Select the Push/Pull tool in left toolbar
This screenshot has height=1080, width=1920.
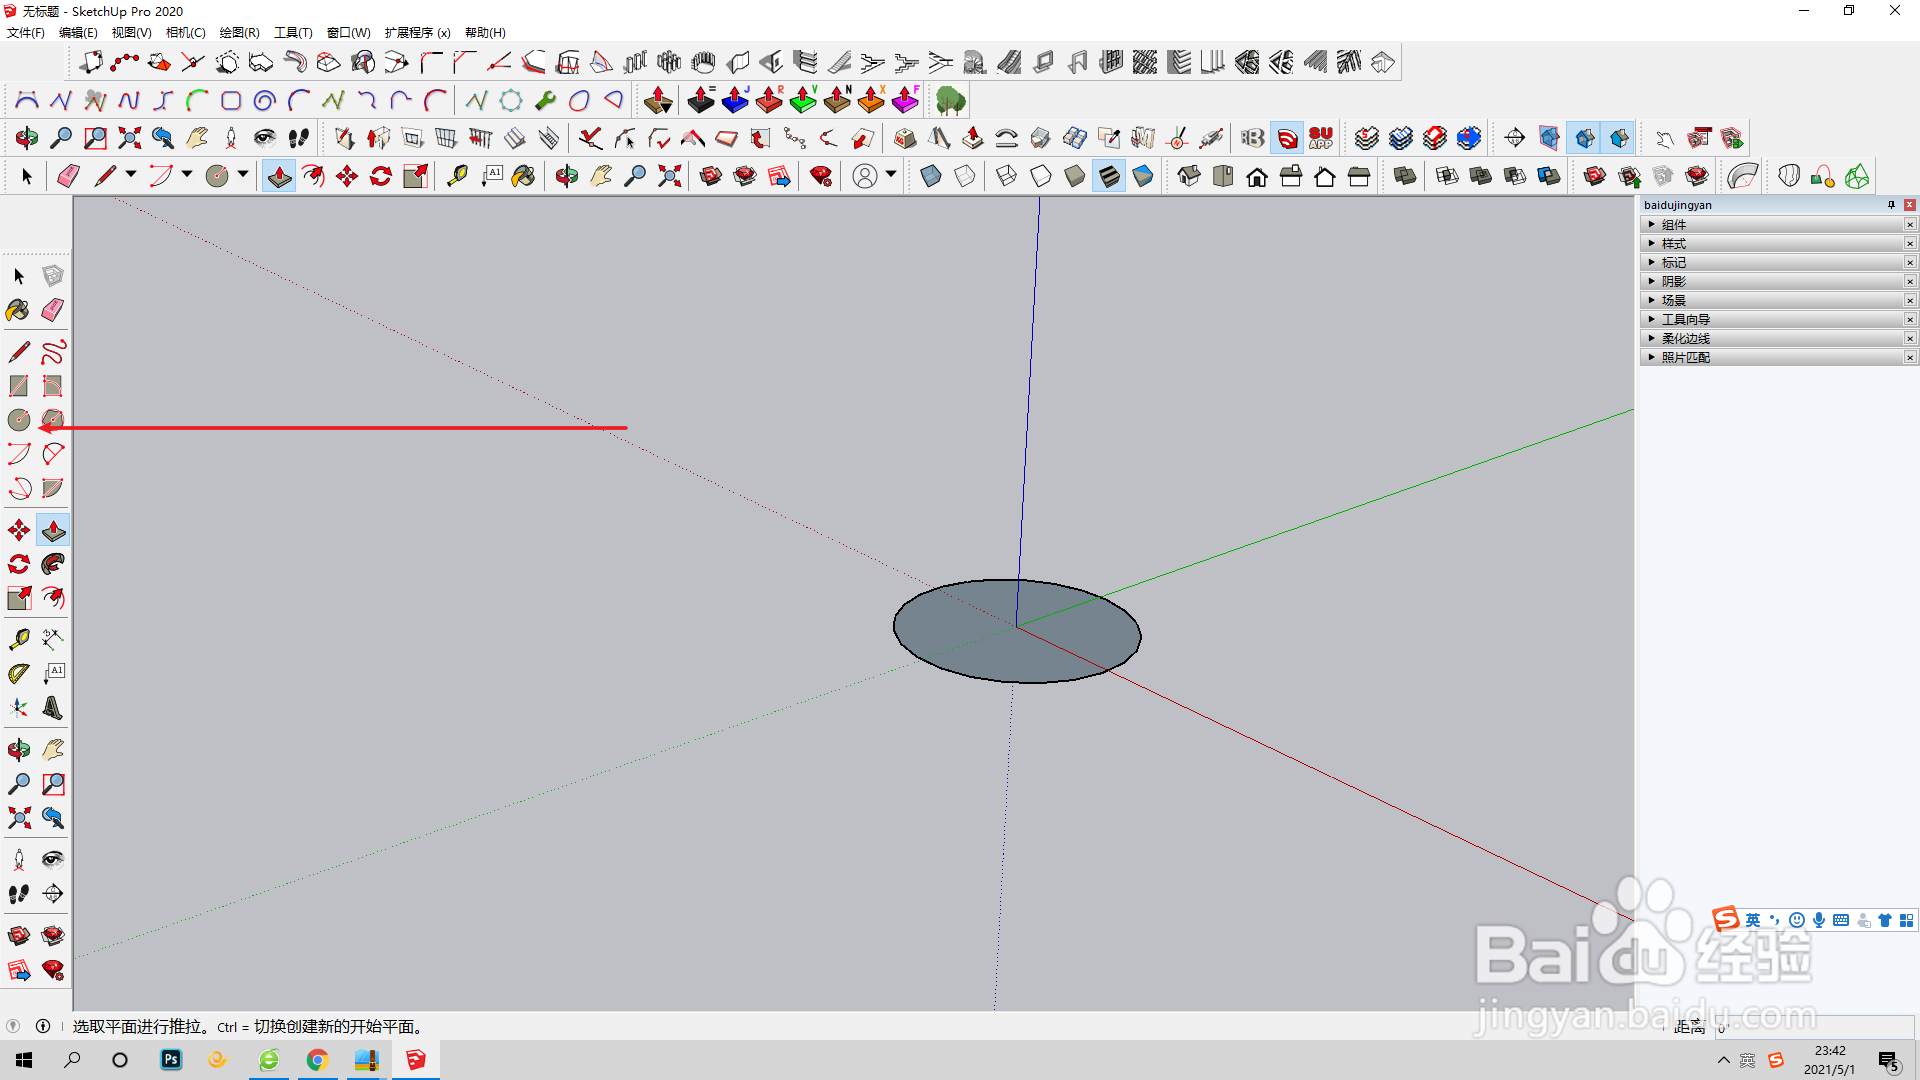pos(53,530)
